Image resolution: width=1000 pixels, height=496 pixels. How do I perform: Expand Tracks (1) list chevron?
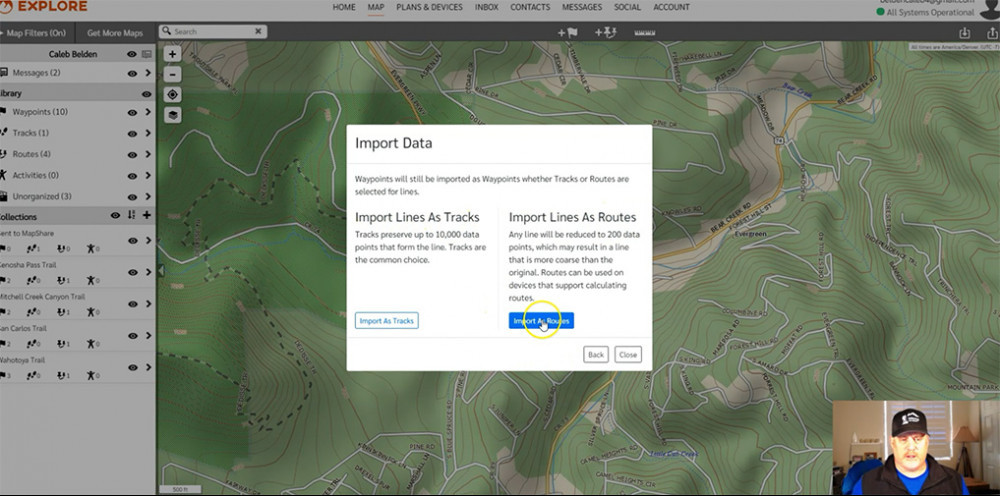[x=148, y=133]
